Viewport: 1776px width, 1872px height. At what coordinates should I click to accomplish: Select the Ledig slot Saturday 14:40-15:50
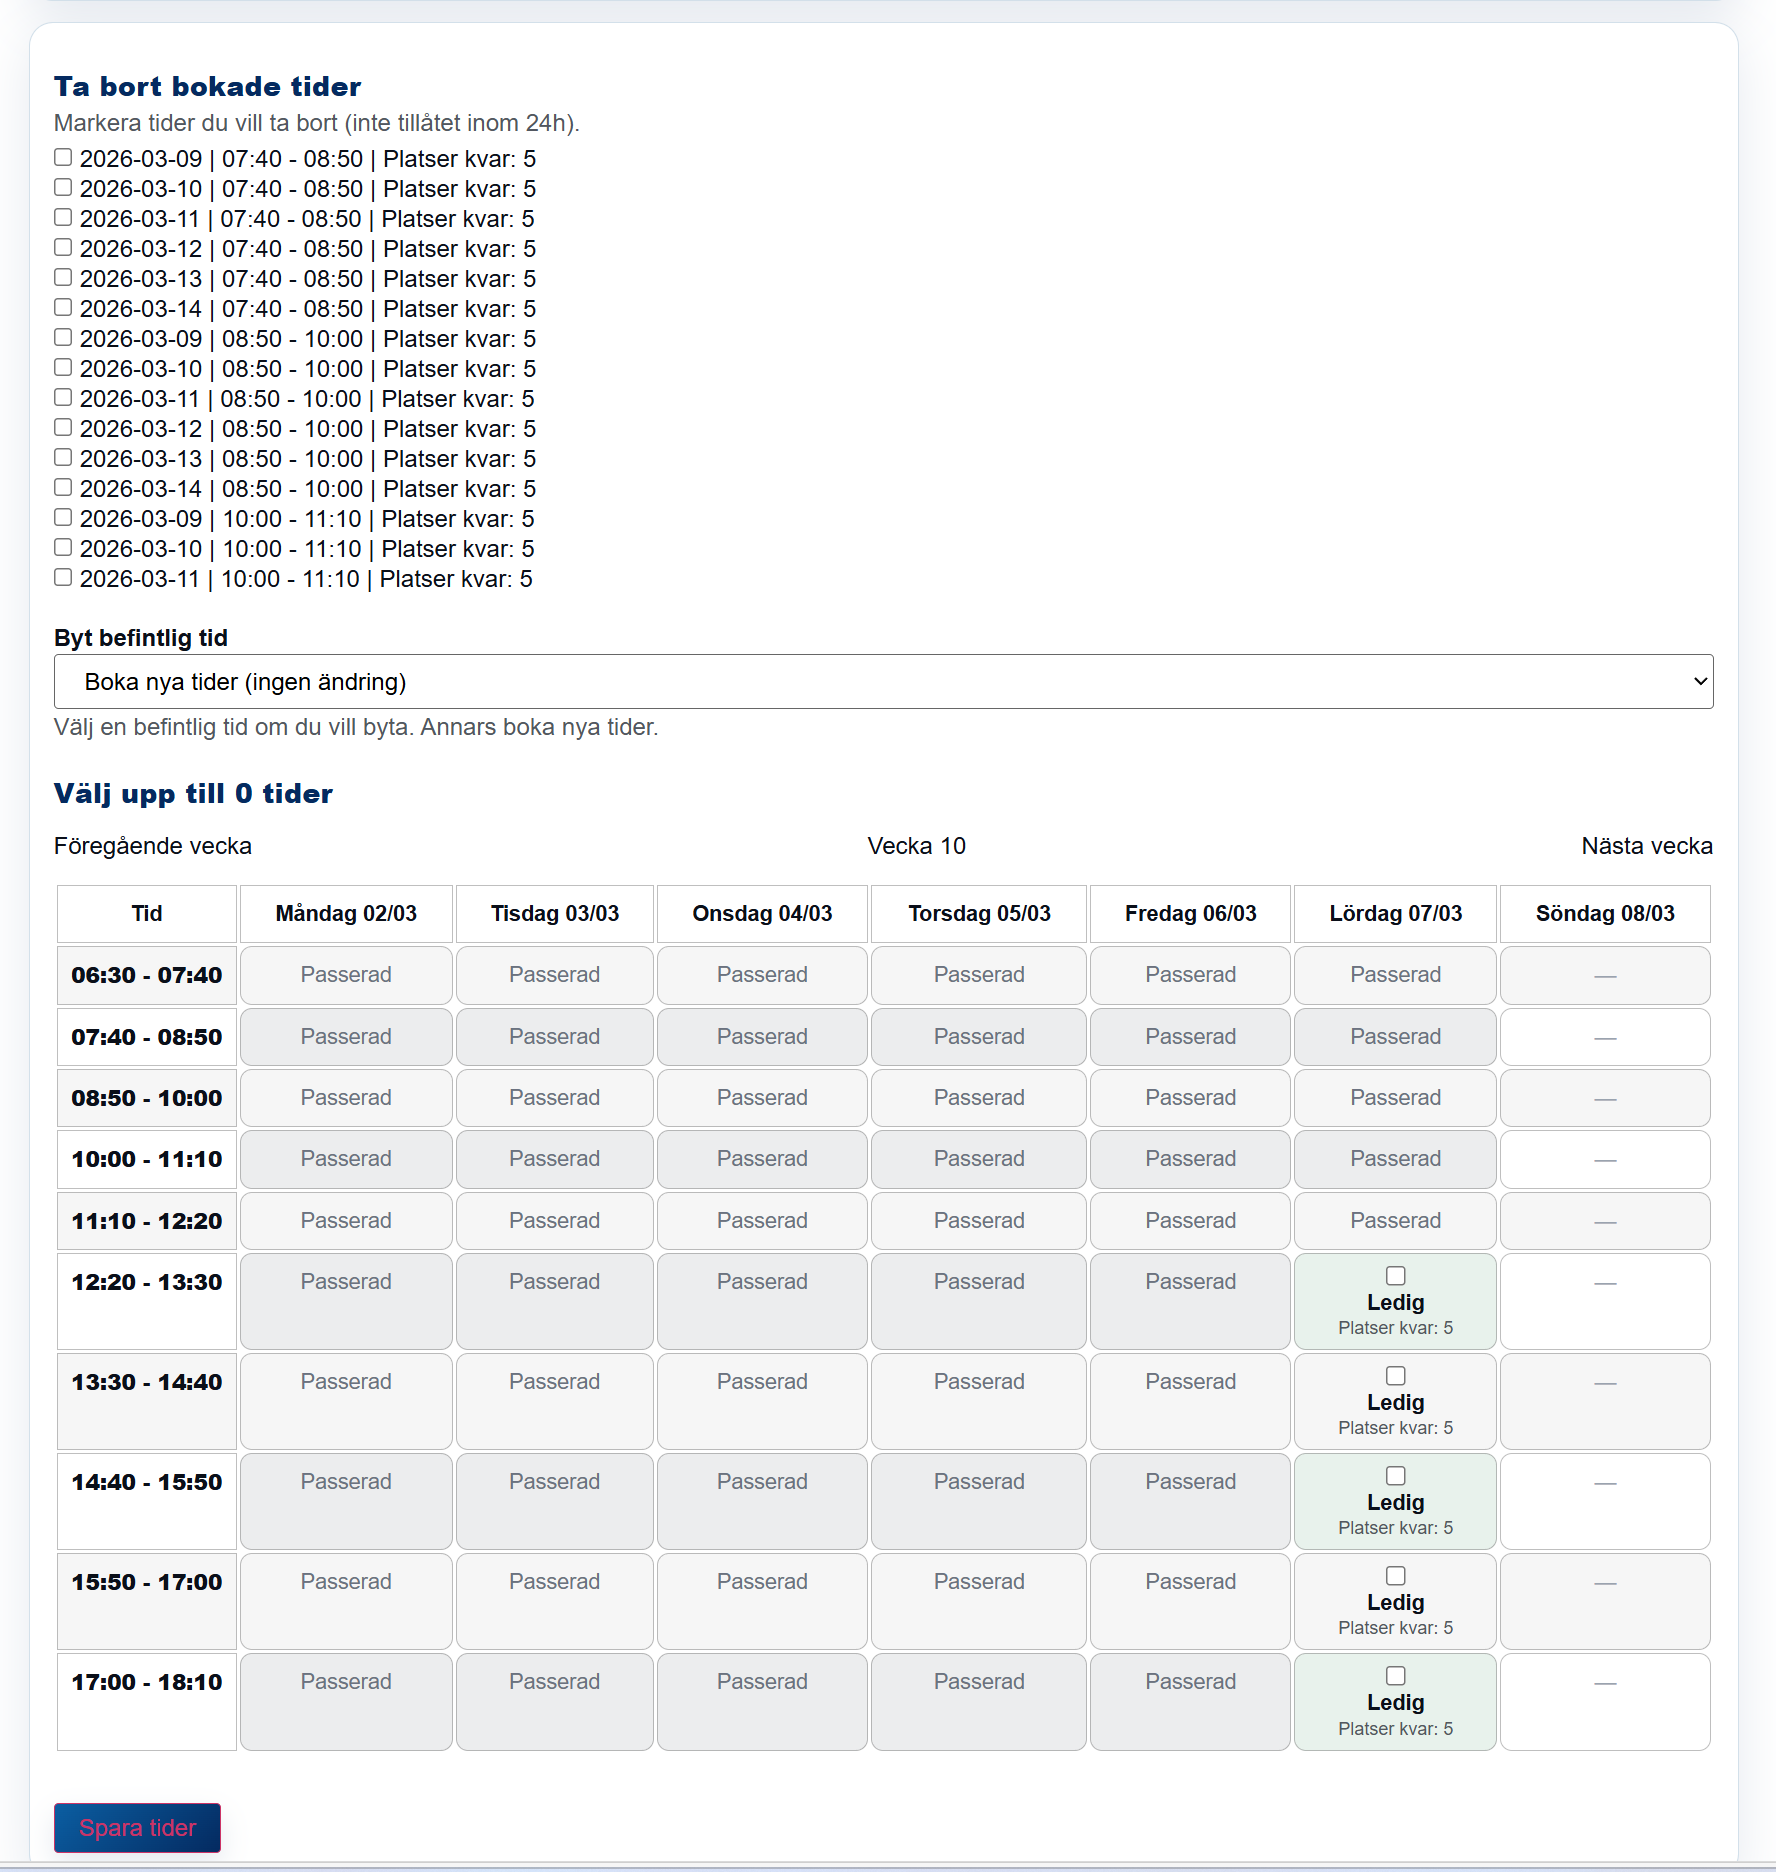[x=1395, y=1475]
